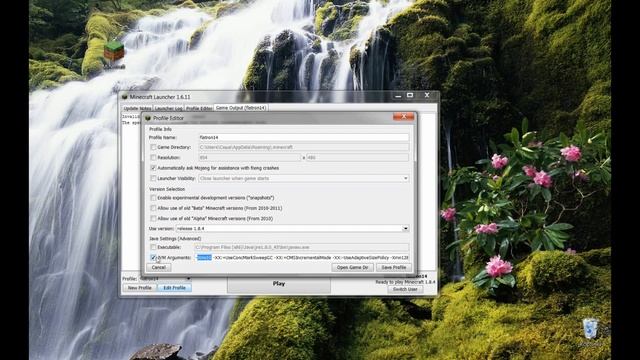Click the New Profile button

click(140, 288)
